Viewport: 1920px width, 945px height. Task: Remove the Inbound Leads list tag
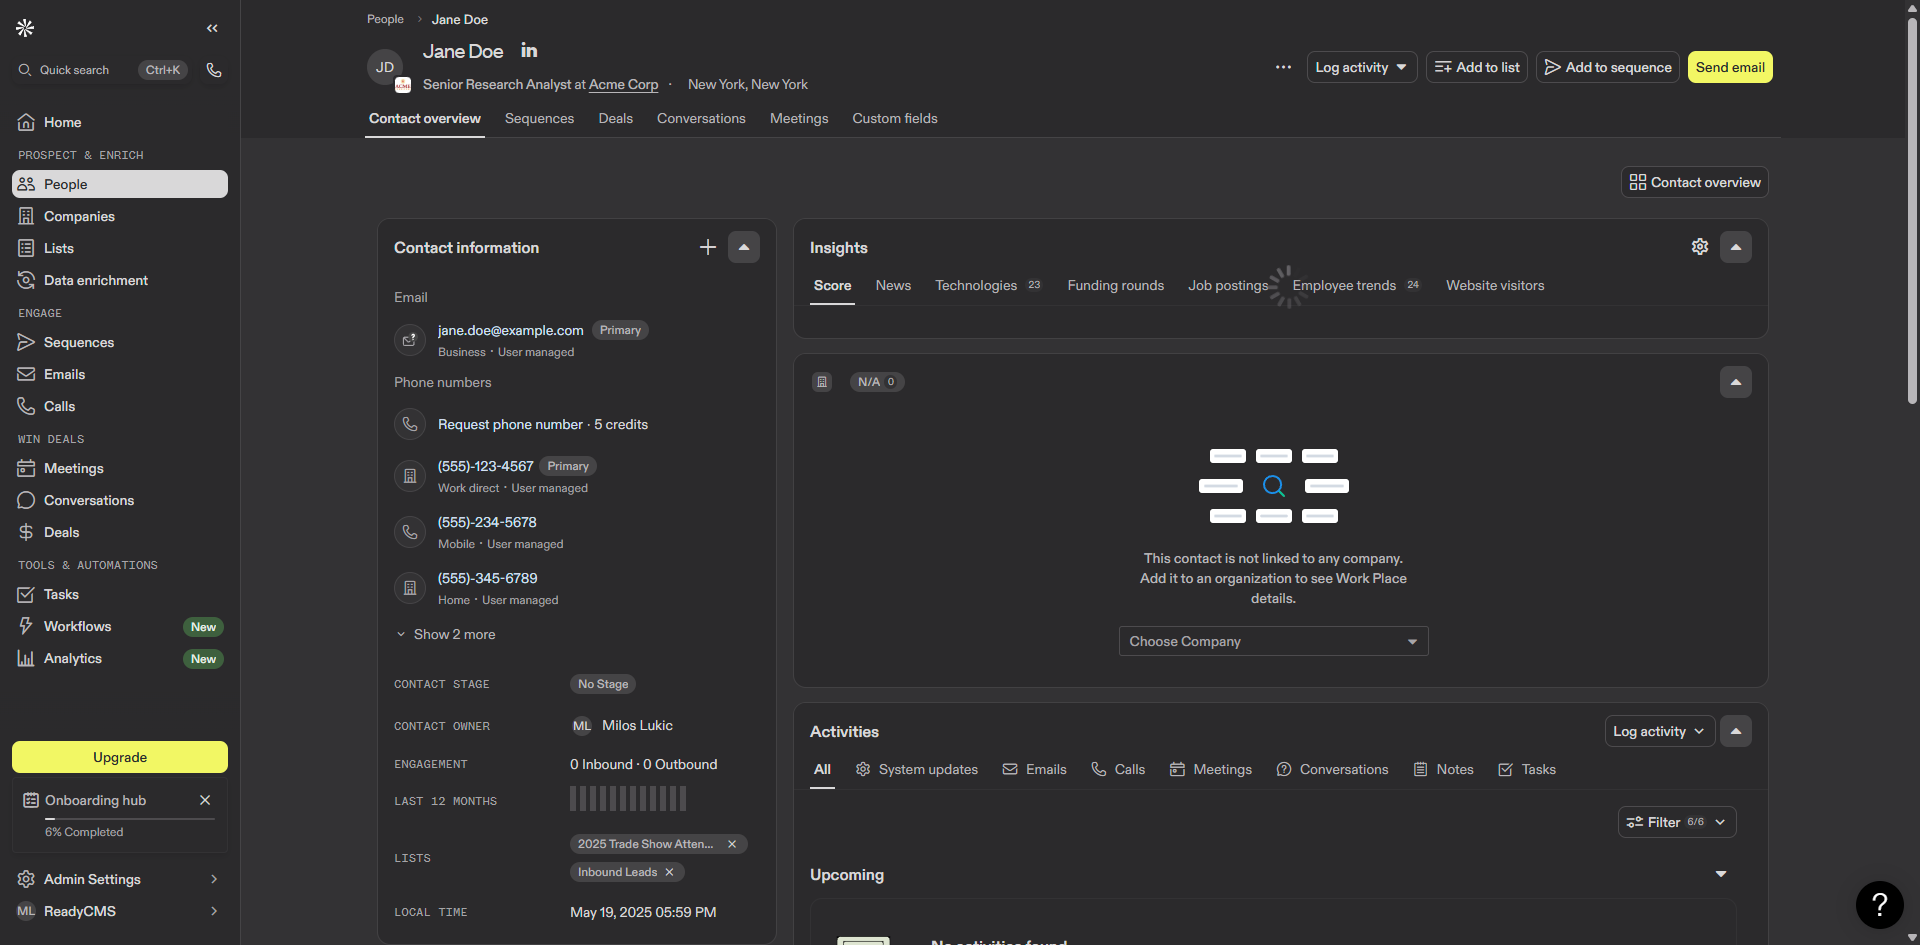(x=669, y=872)
